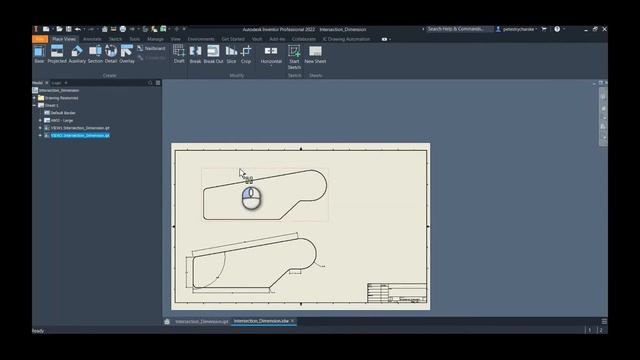This screenshot has width=640, height=360.
Task: Expand the VIEW1 Intersection_Dimension node
Action: click(40, 128)
